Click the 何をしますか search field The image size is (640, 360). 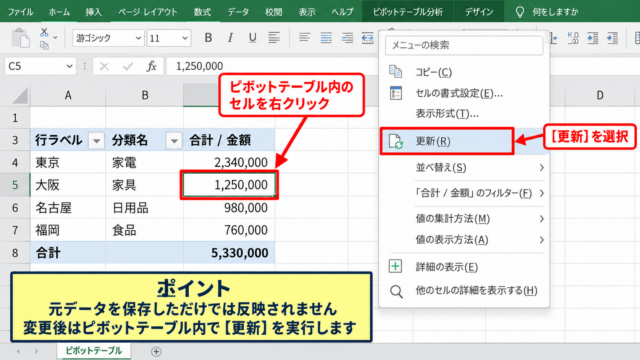(x=555, y=12)
